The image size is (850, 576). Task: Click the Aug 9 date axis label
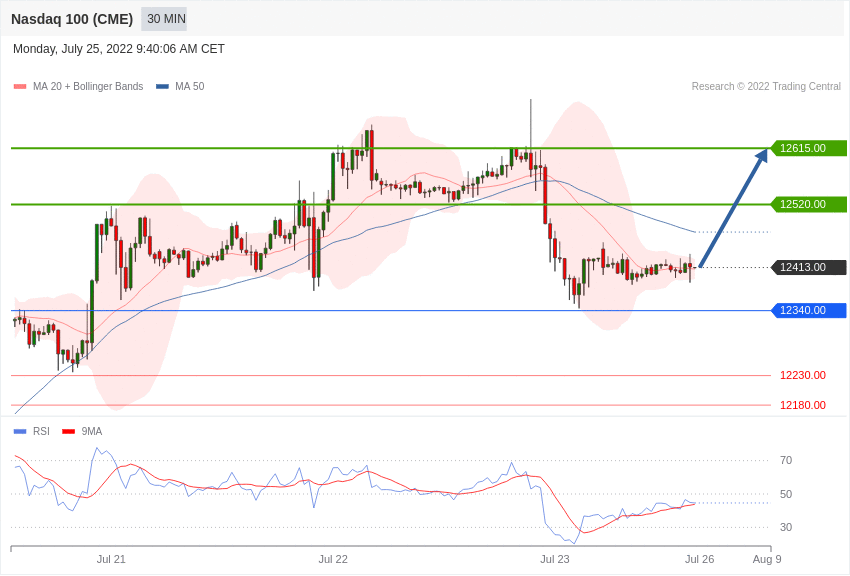coord(767,559)
